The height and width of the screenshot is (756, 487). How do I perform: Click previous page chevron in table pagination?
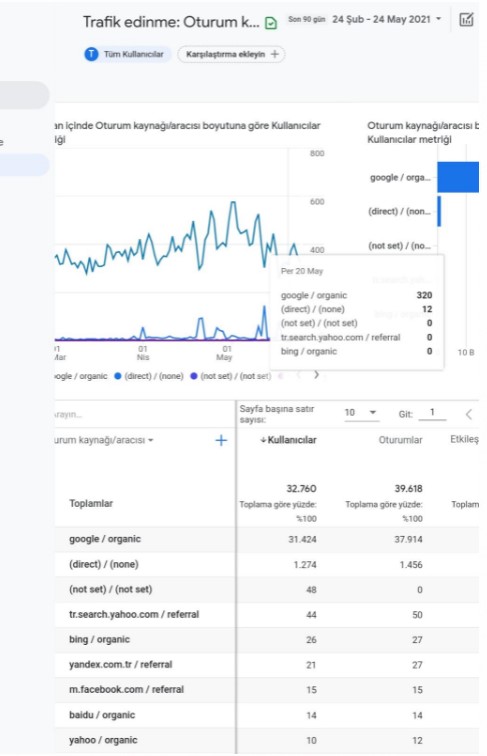[x=468, y=414]
